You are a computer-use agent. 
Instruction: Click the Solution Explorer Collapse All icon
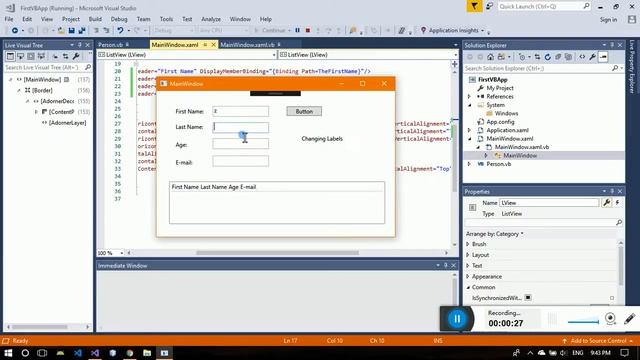pyautogui.click(x=558, y=57)
